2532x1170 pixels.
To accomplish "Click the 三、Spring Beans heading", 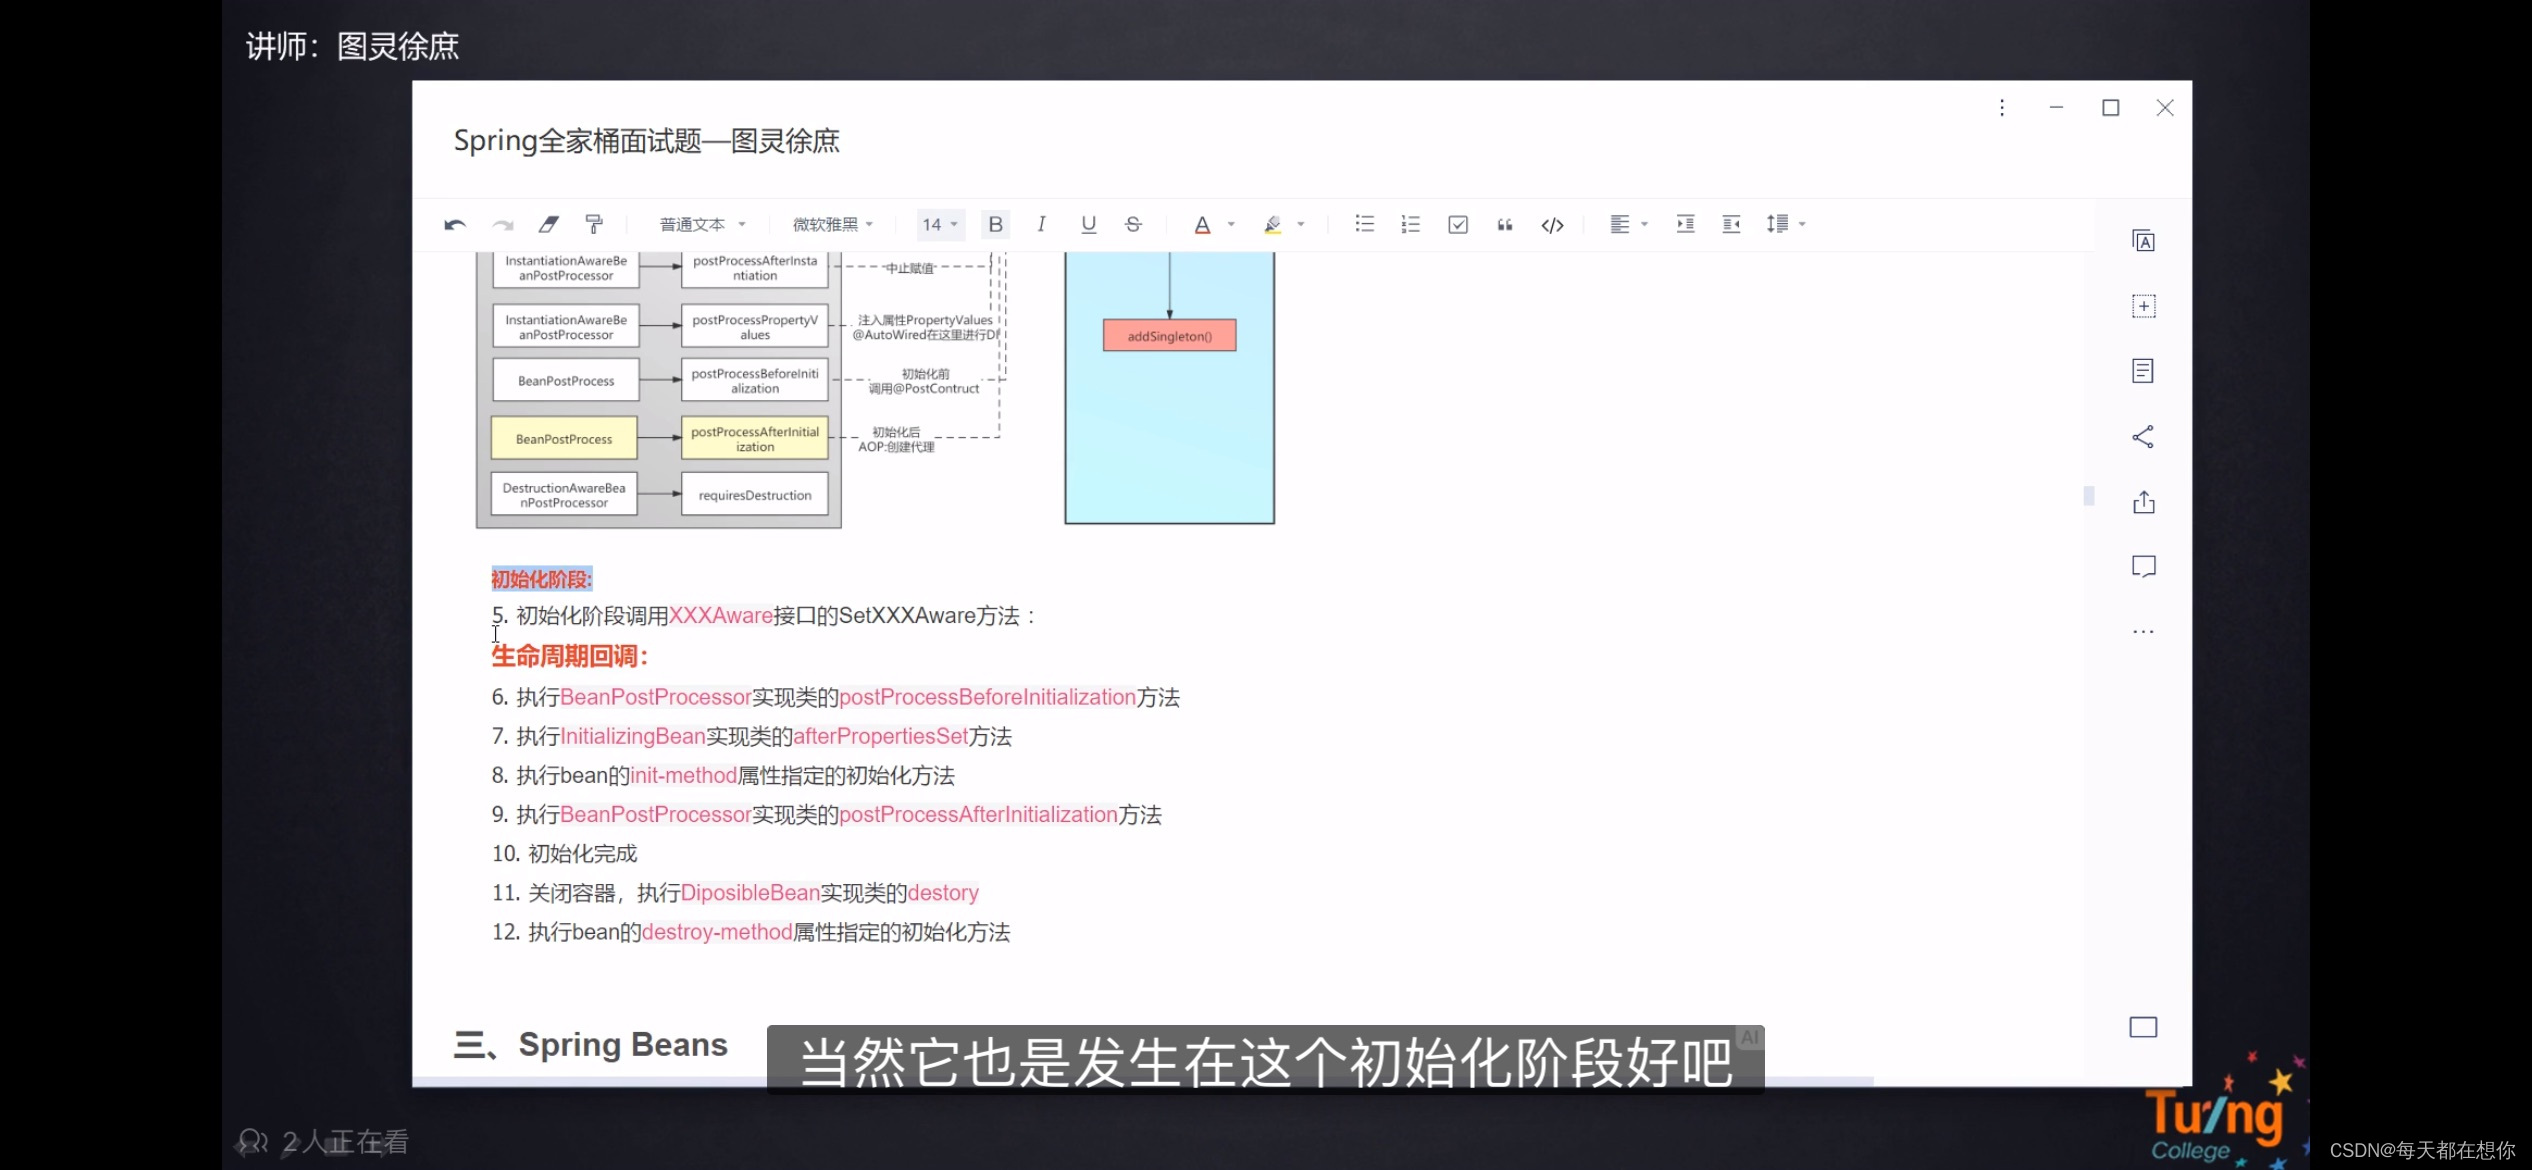I will [x=590, y=1044].
